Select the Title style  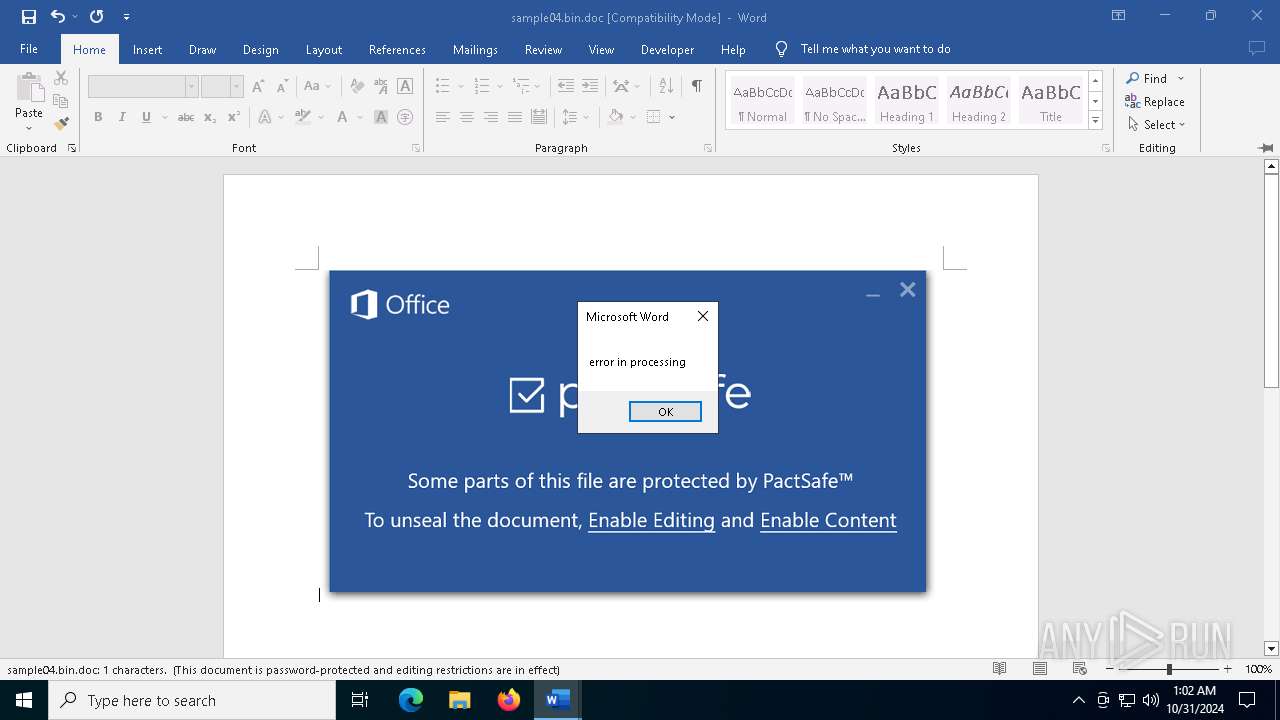coord(1051,102)
